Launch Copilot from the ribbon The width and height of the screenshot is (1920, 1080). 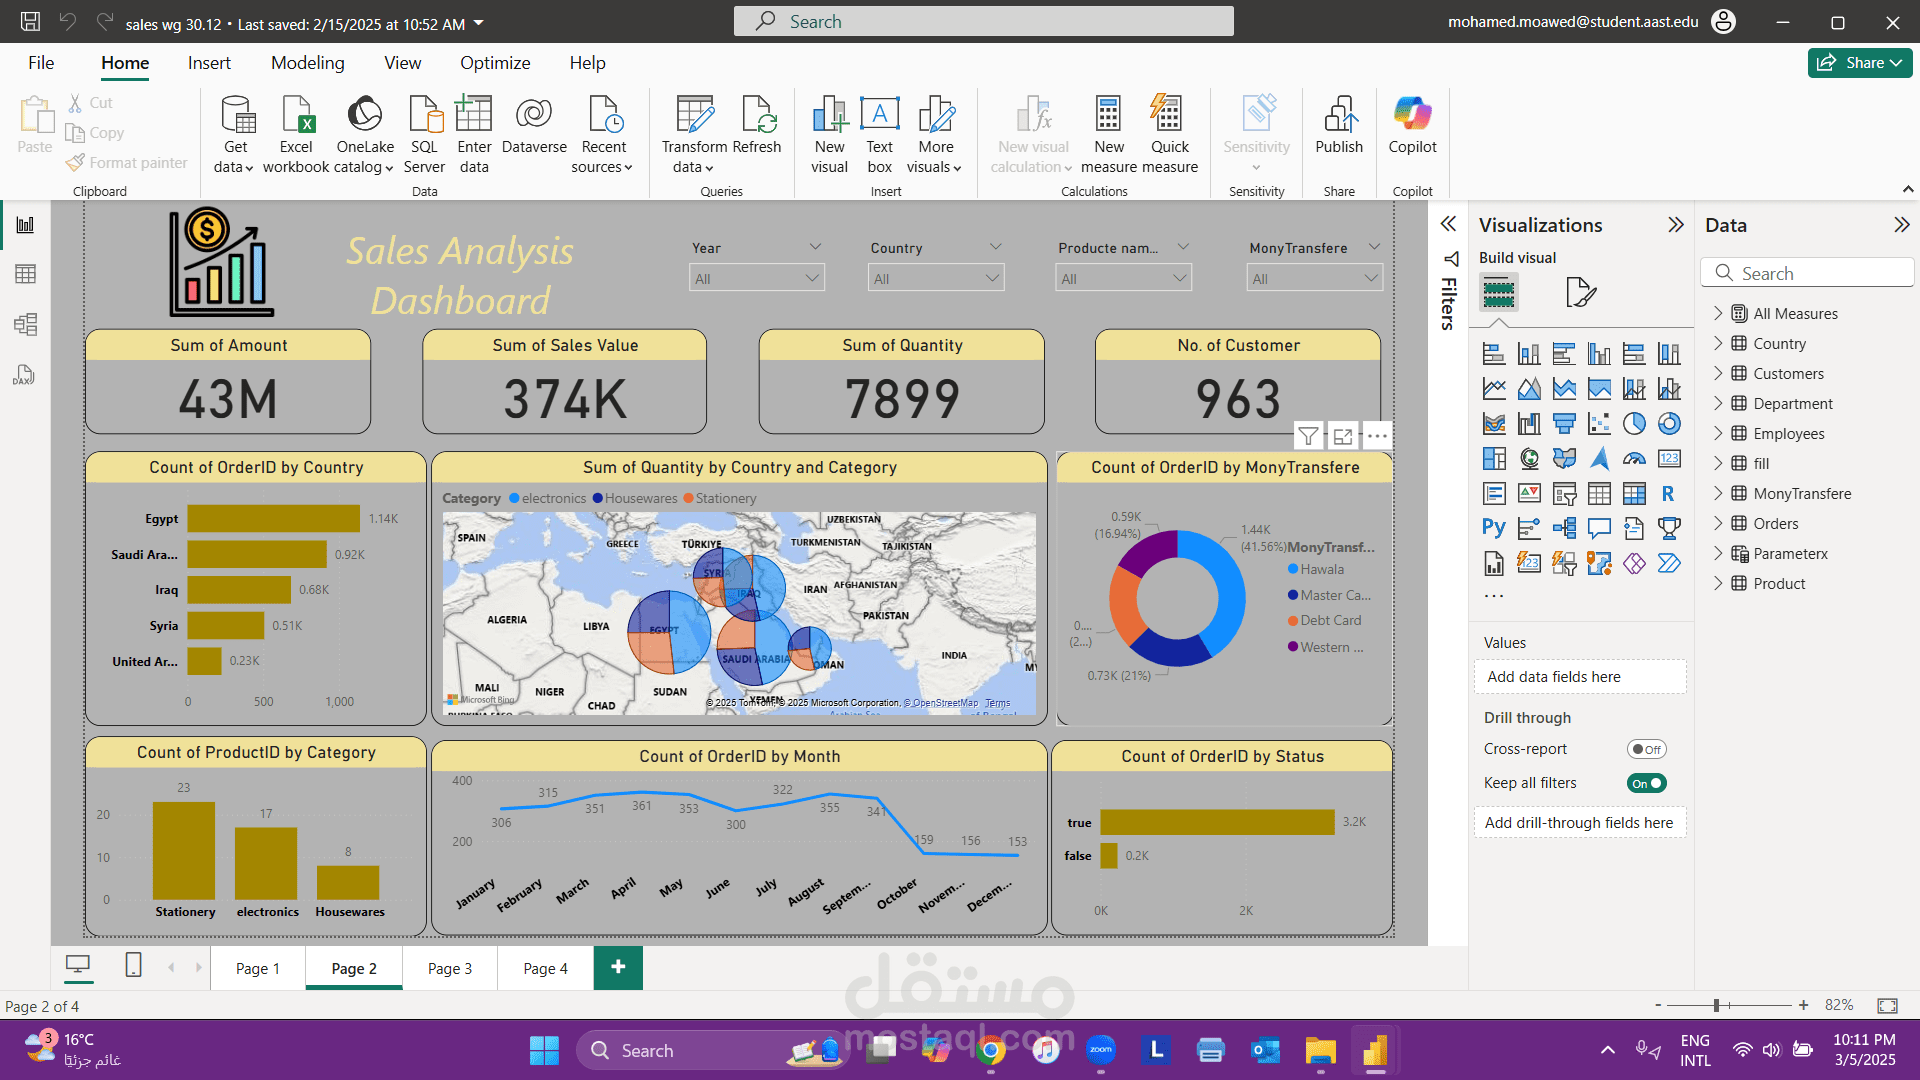(1412, 131)
